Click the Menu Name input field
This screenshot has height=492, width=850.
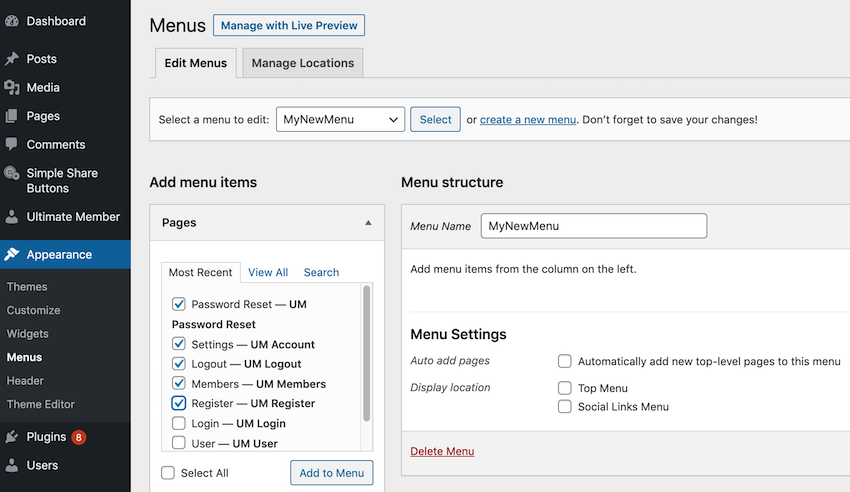[x=594, y=226]
